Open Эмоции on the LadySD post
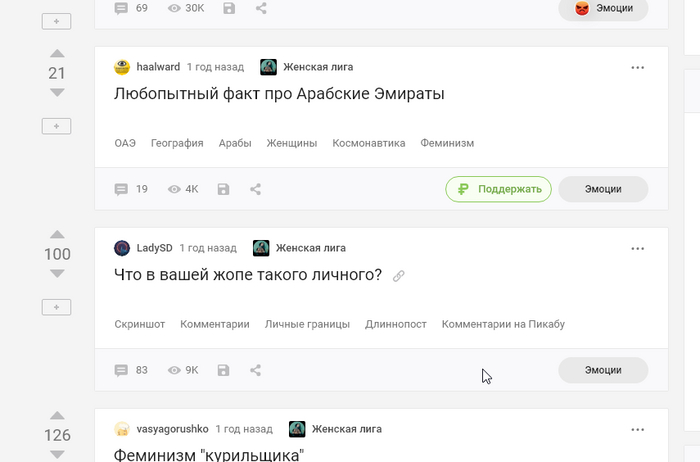The image size is (700, 462). (x=603, y=370)
